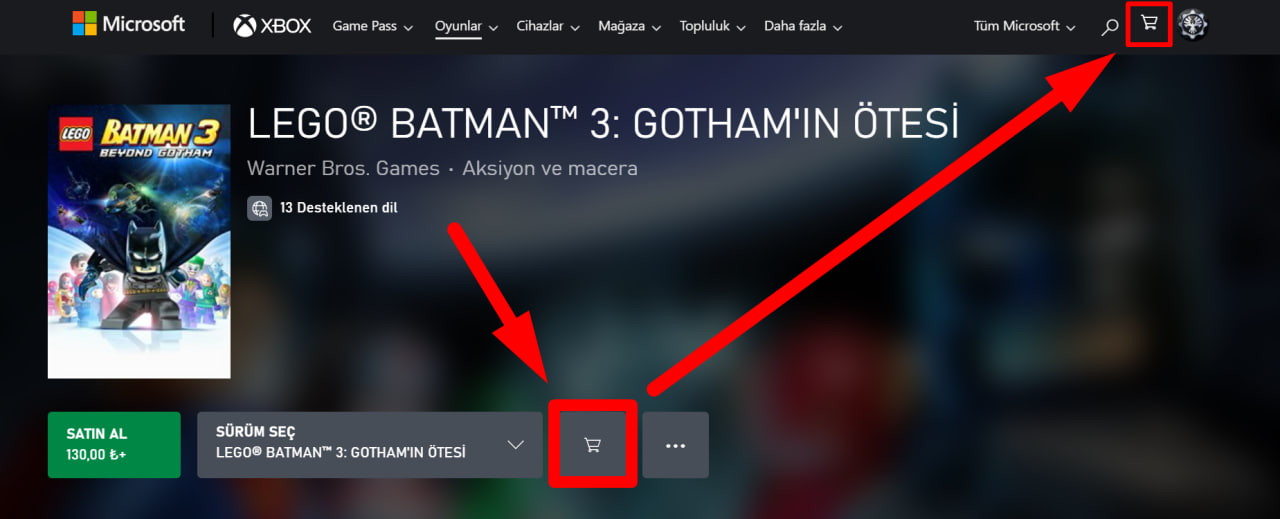This screenshot has width=1280, height=519.
Task: Click the LEGO Batman 3 cover art
Action: (x=139, y=240)
